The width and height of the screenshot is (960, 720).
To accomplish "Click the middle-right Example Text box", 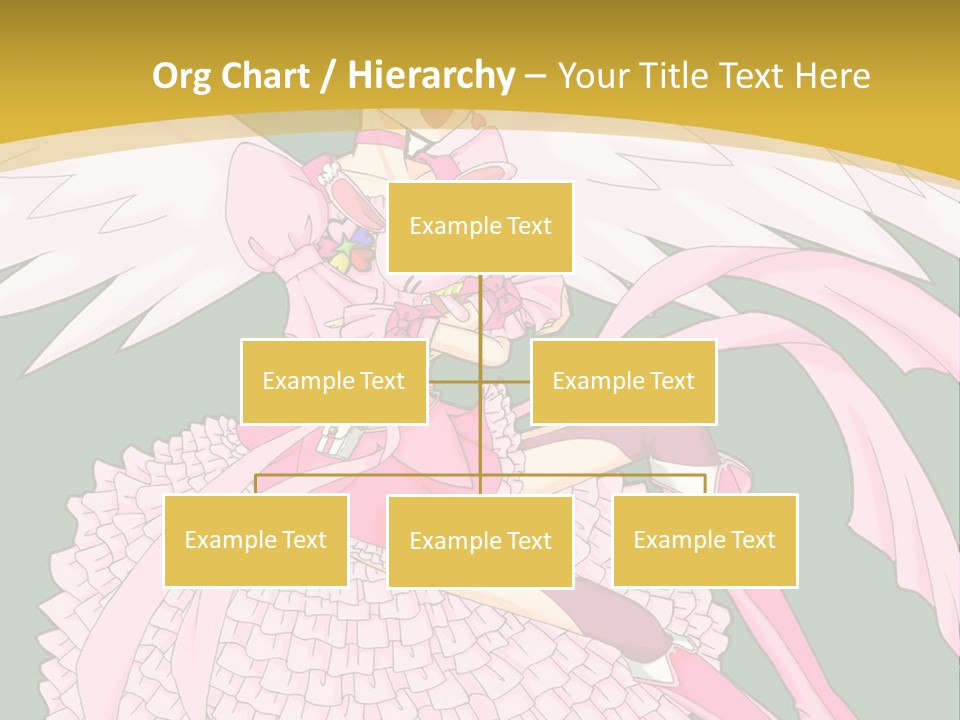I will pyautogui.click(x=623, y=381).
